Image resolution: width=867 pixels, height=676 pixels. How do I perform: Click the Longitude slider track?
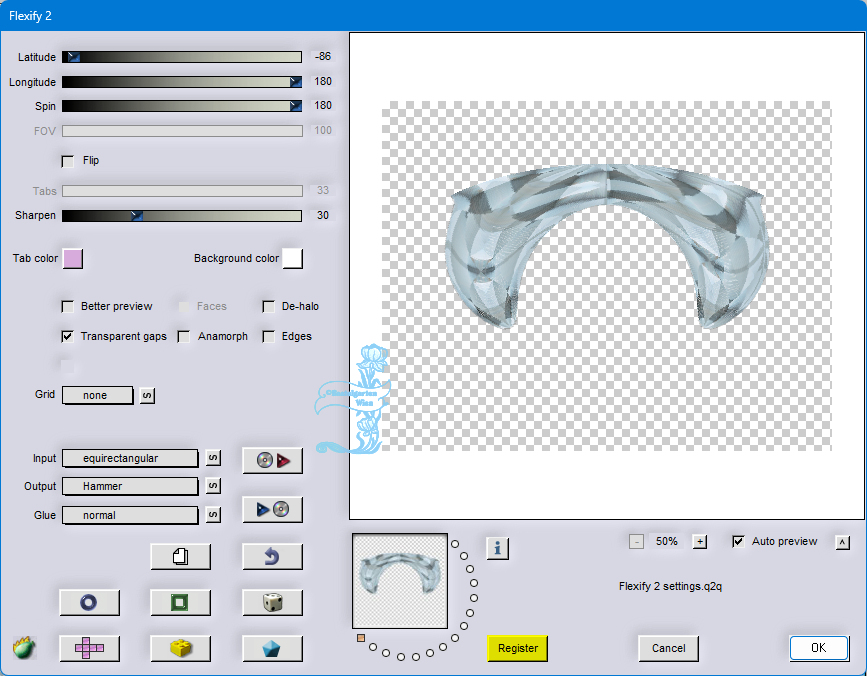point(182,82)
